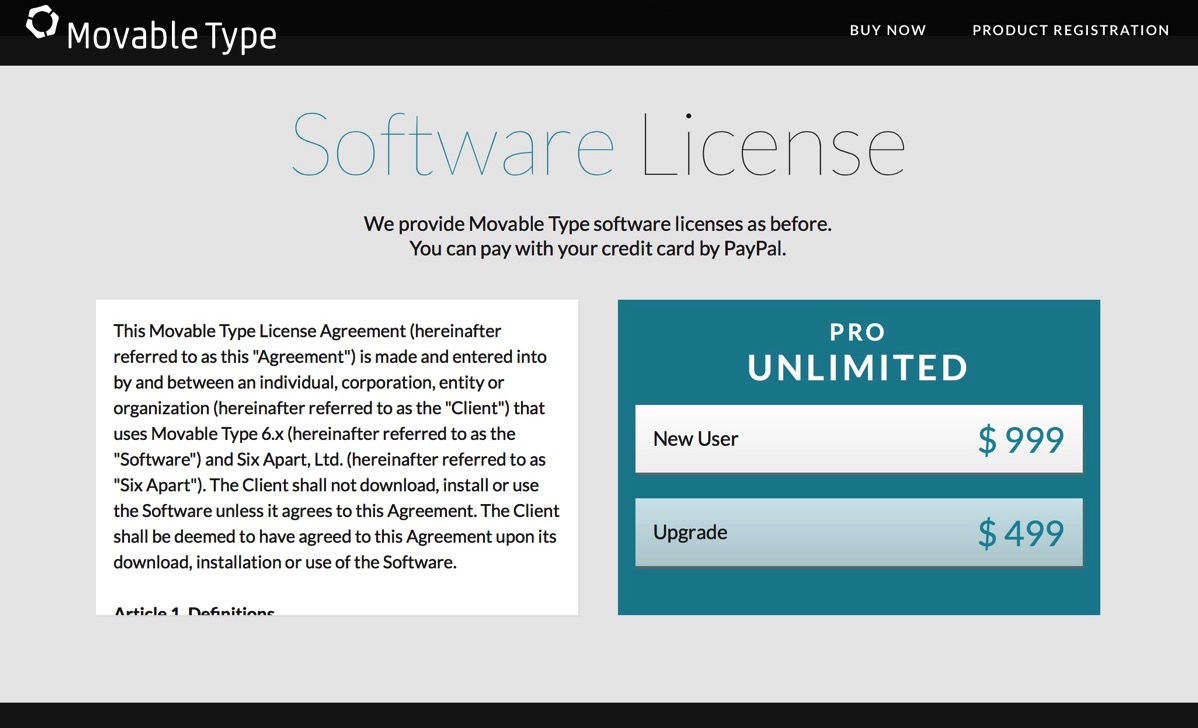Screen dimensions: 1198x728
Task: Click the 'Movable Type' wordmark in the header
Action: click(171, 36)
